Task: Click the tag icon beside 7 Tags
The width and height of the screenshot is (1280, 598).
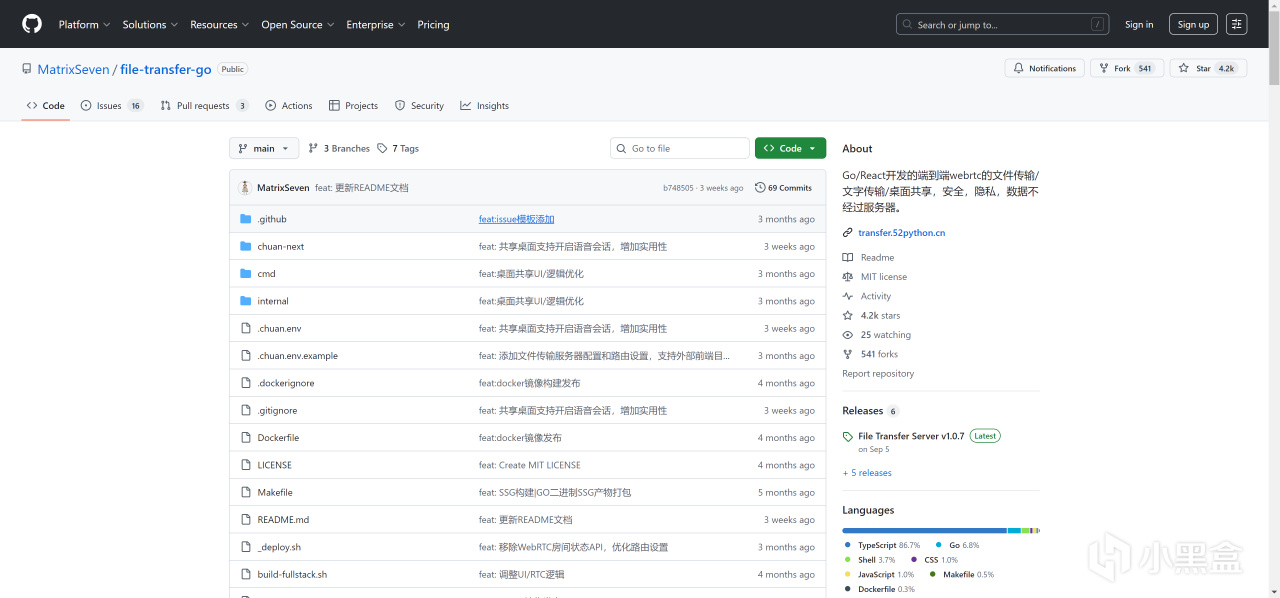Action: pos(382,148)
